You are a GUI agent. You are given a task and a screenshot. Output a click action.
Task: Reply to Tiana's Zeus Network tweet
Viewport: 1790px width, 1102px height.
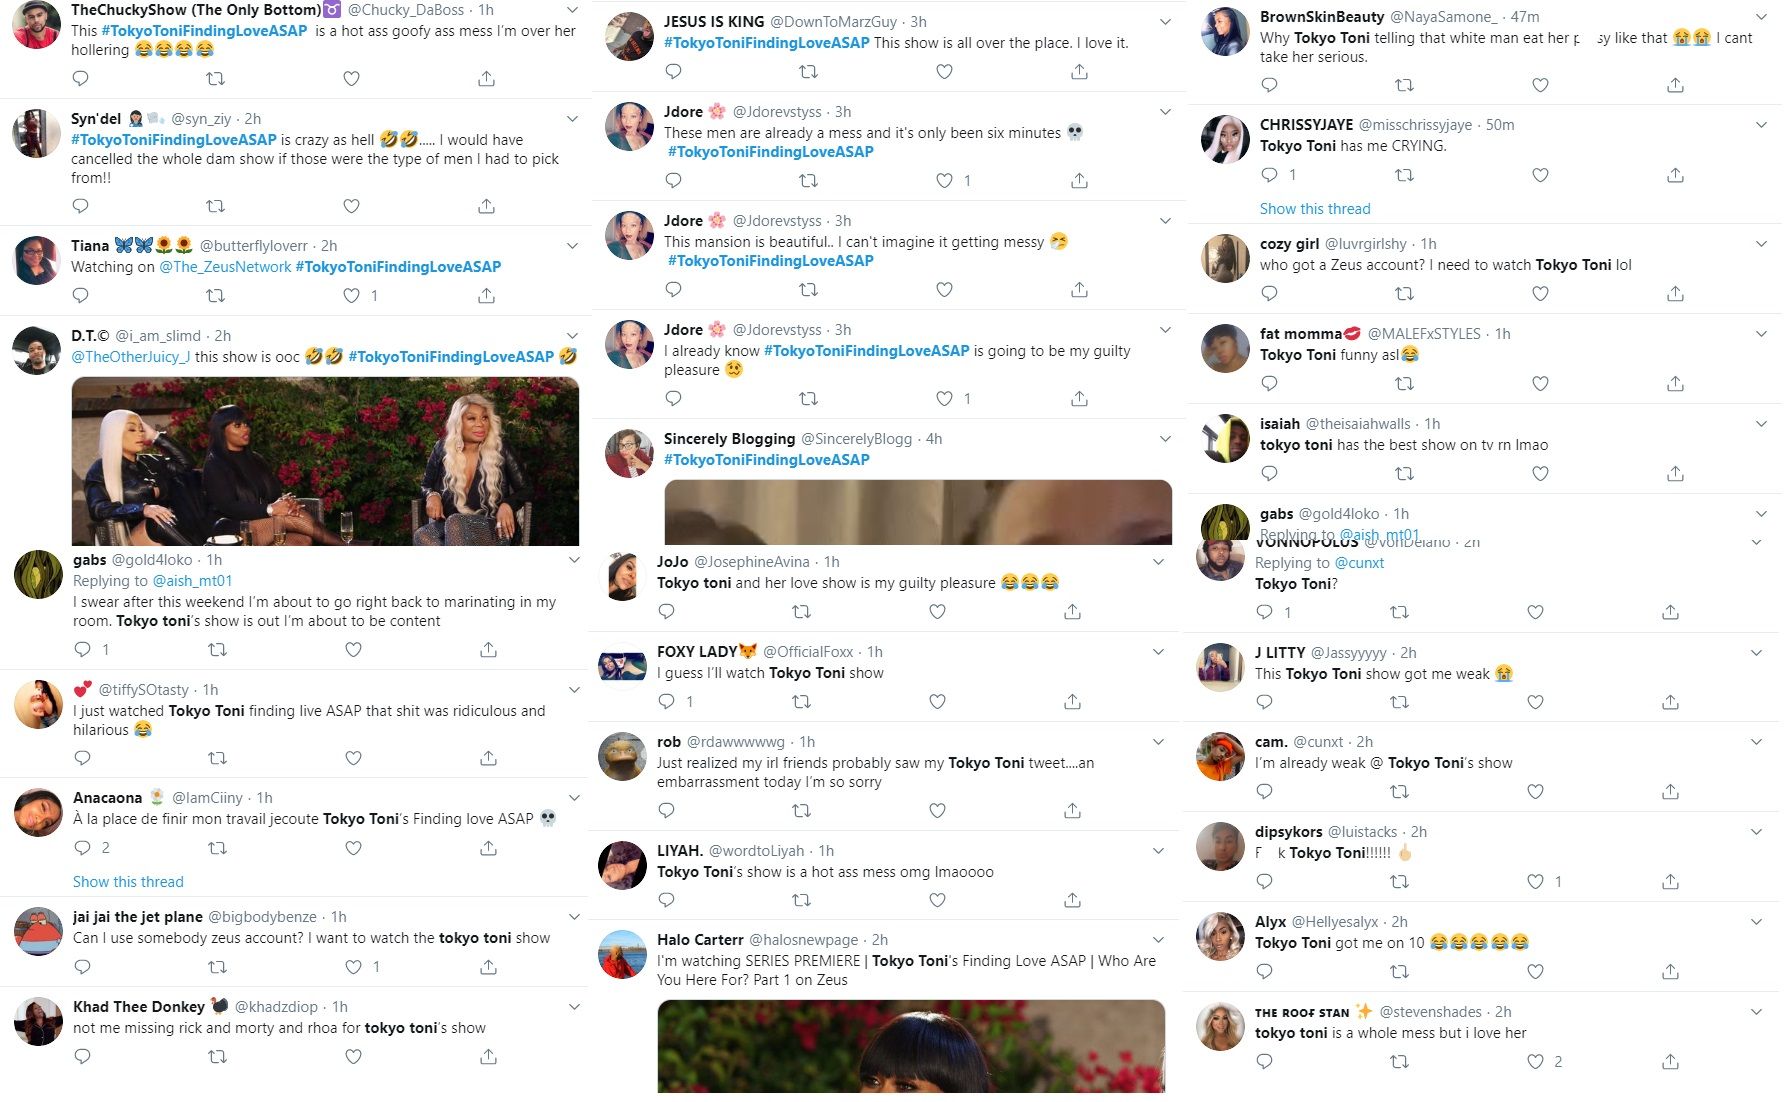(x=81, y=295)
